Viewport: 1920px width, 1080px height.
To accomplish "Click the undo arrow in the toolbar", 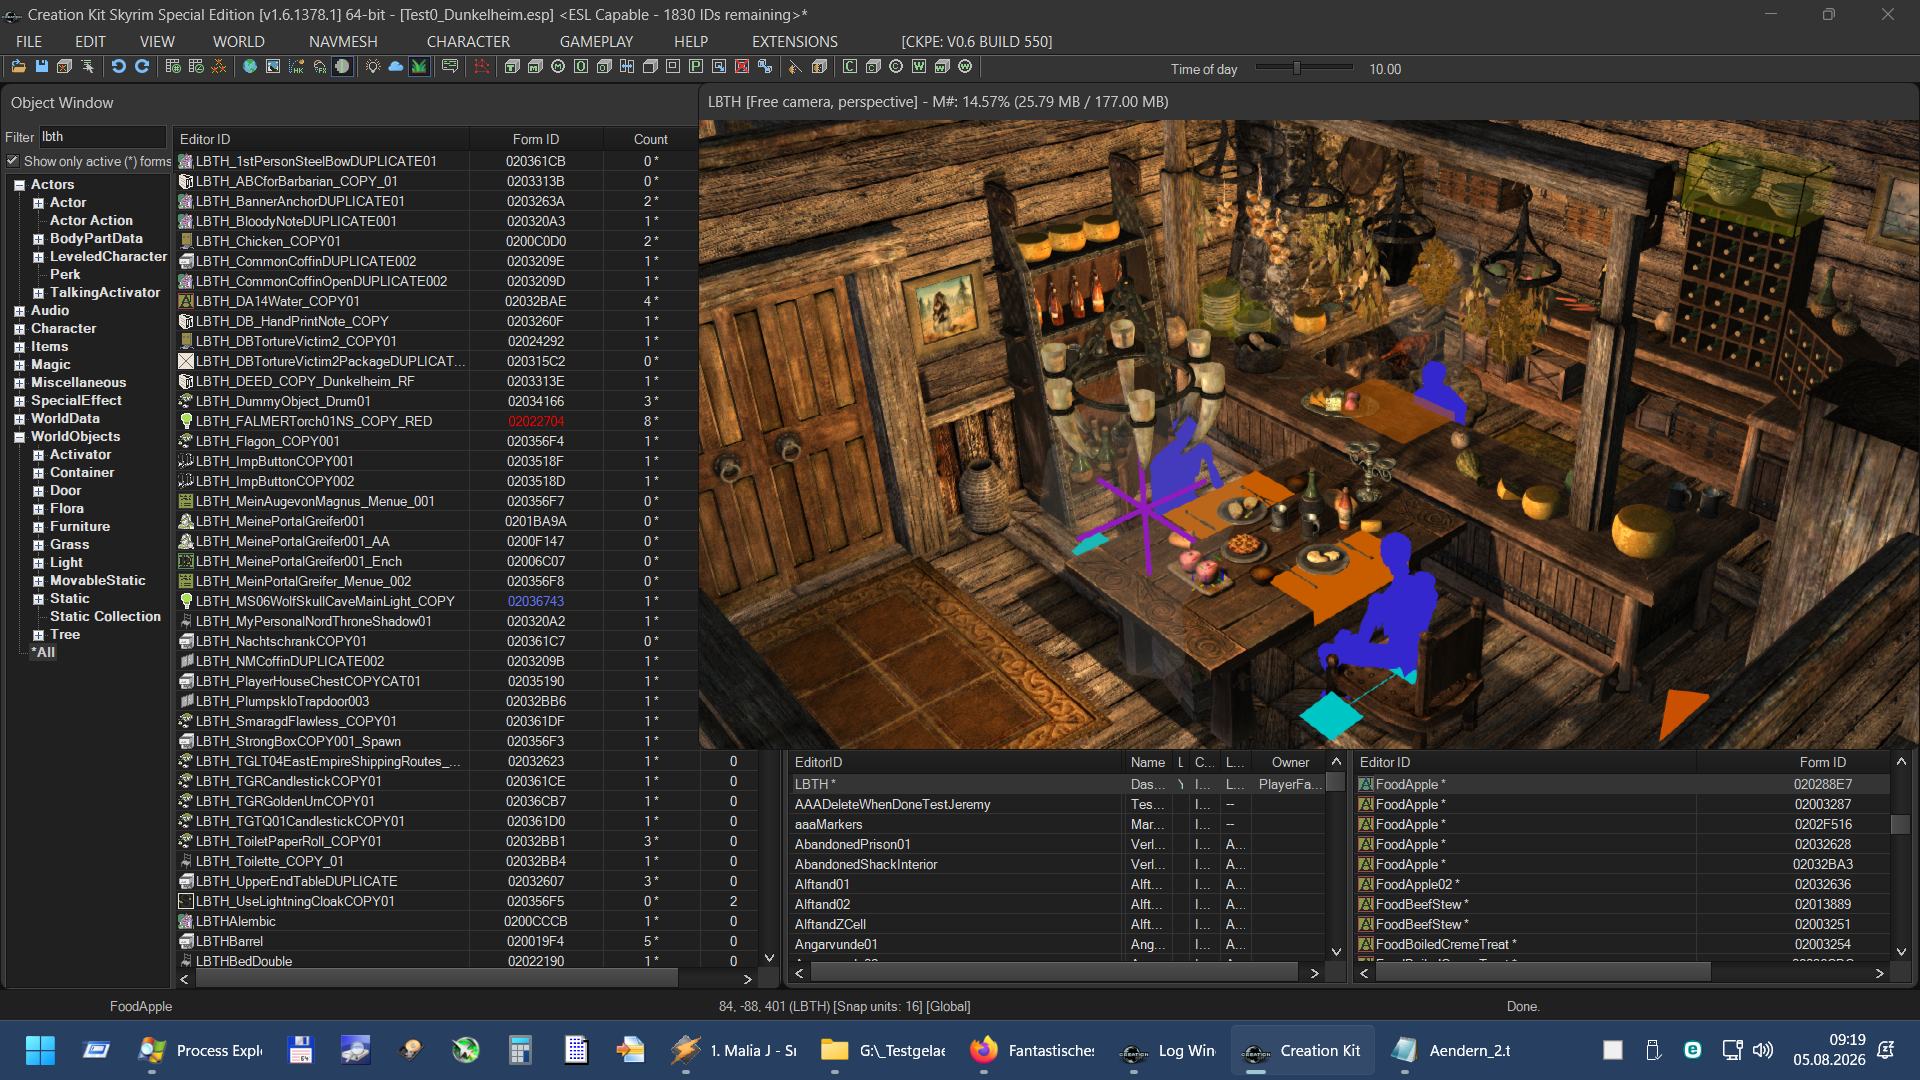I will pos(118,67).
